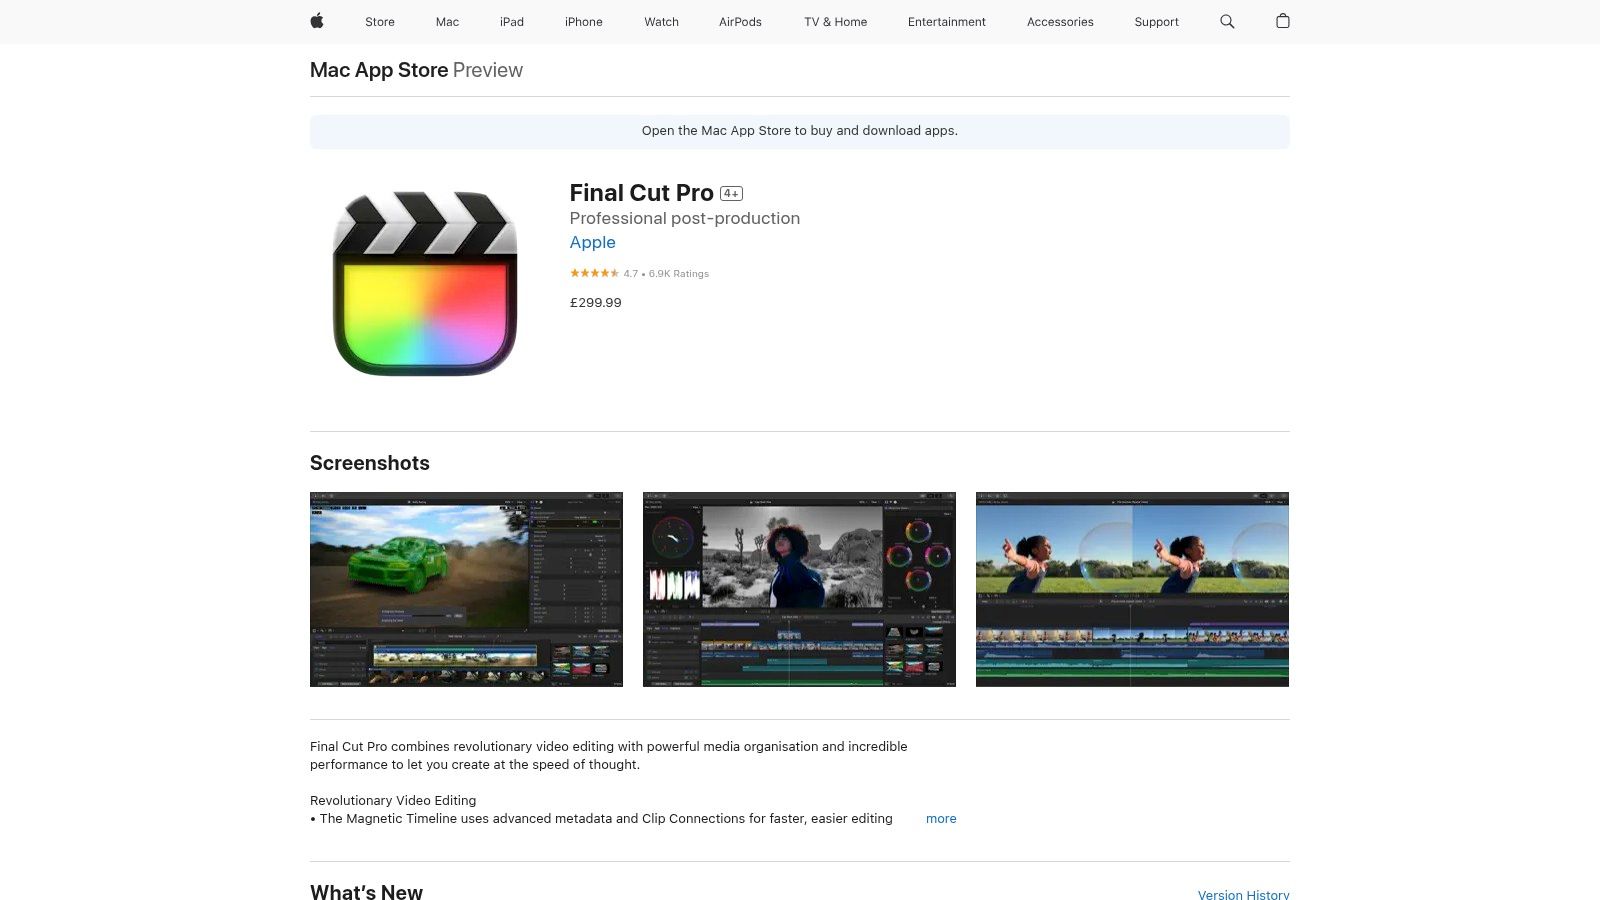Image resolution: width=1600 pixels, height=900 pixels.
Task: Open the AirPods menu item
Action: pos(740,22)
